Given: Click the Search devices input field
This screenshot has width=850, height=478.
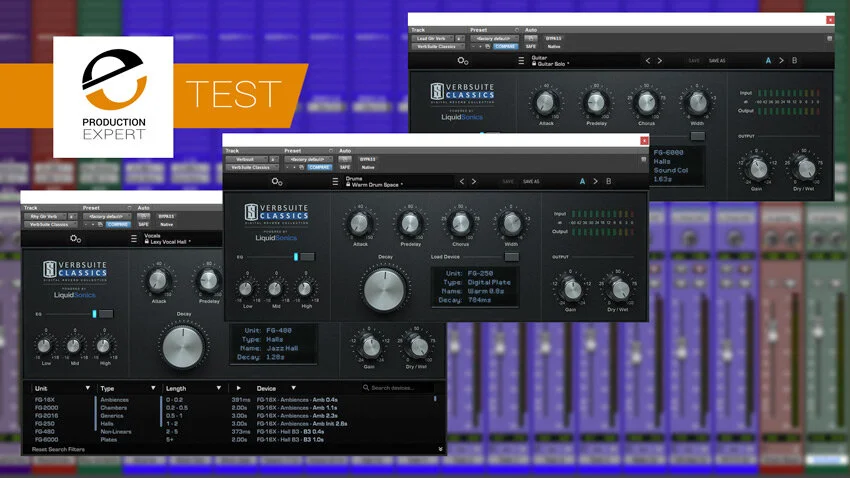Looking at the screenshot, I should (398, 387).
